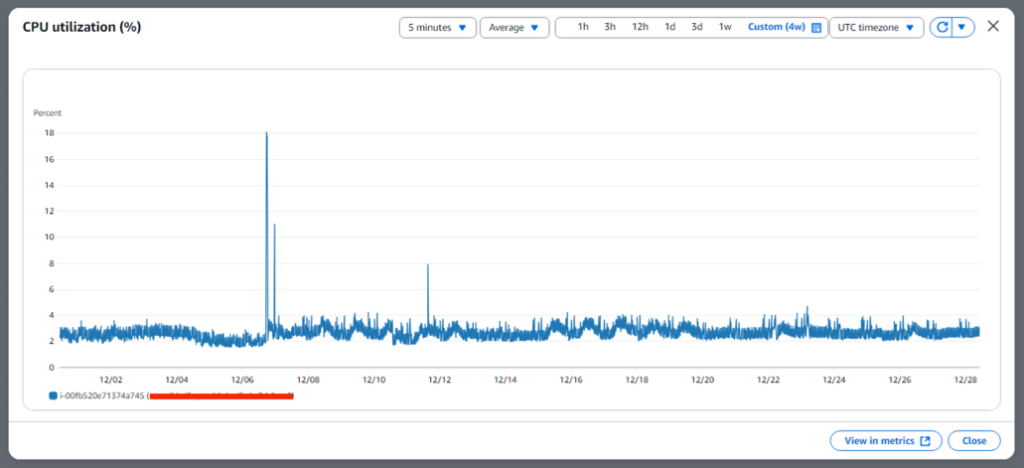This screenshot has height=468, width=1024.
Task: Click the refresh graph icon
Action: pos(940,28)
